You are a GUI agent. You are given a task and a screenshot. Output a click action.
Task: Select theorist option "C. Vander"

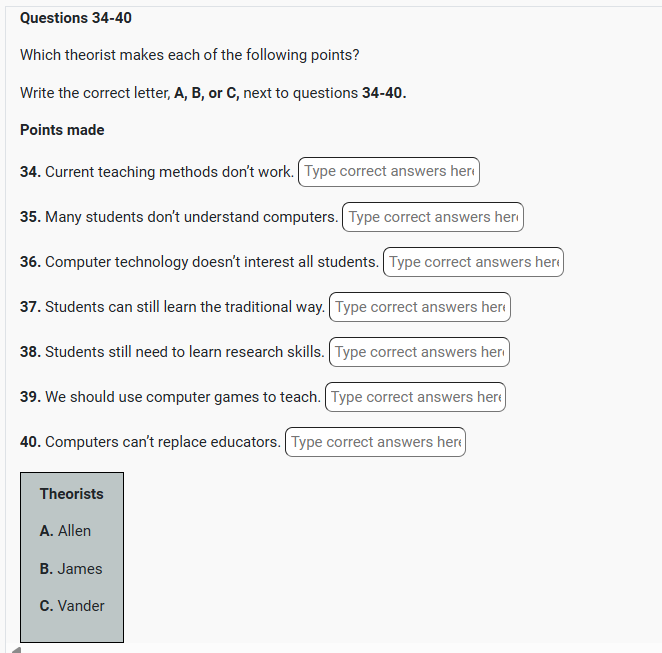click(72, 606)
